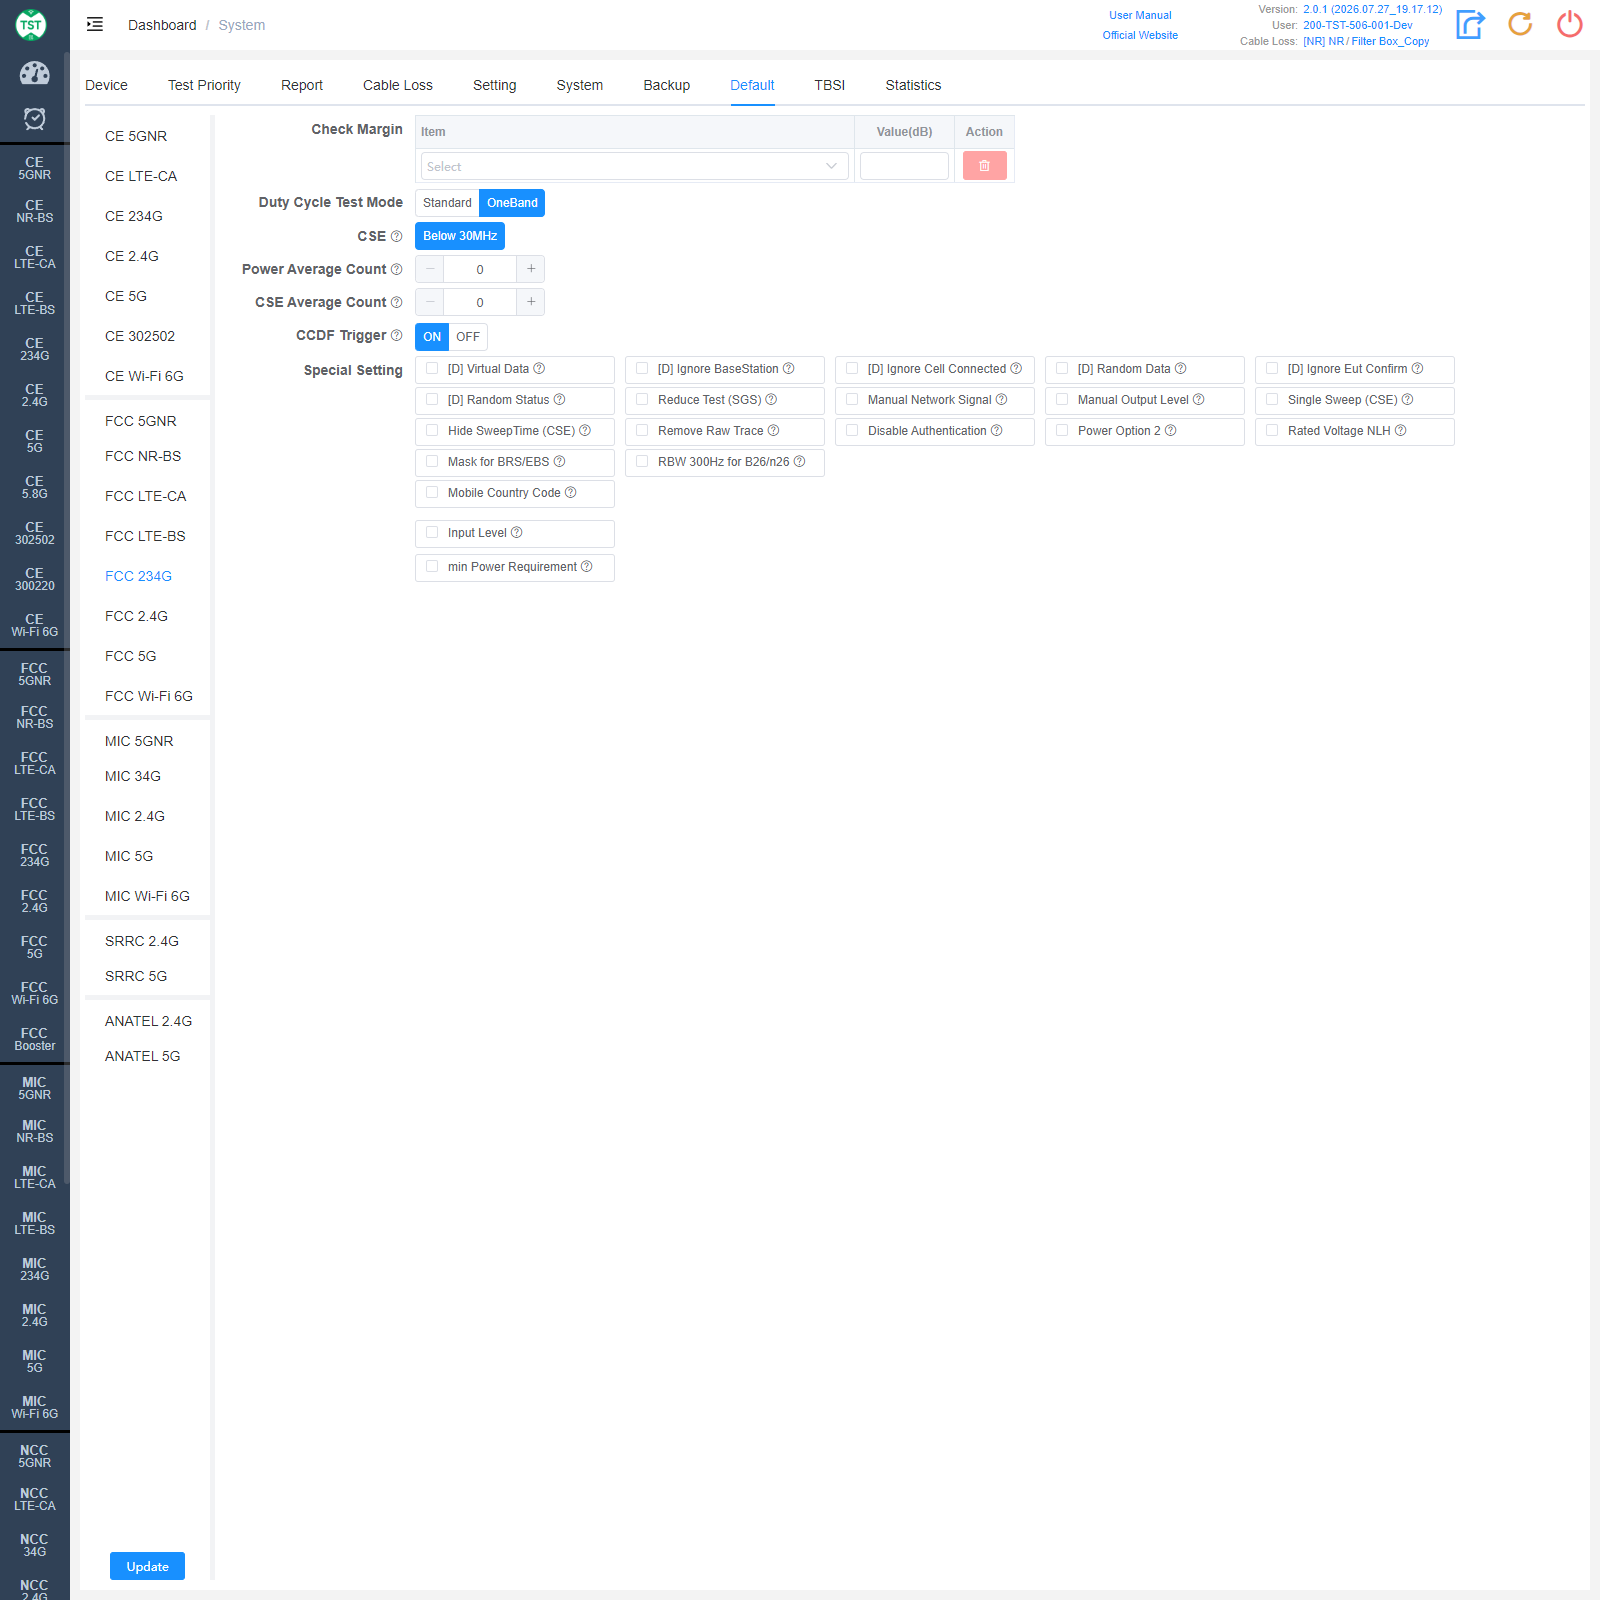1600x1600 pixels.
Task: Open the alarm clock sidebar icon
Action: 34,119
